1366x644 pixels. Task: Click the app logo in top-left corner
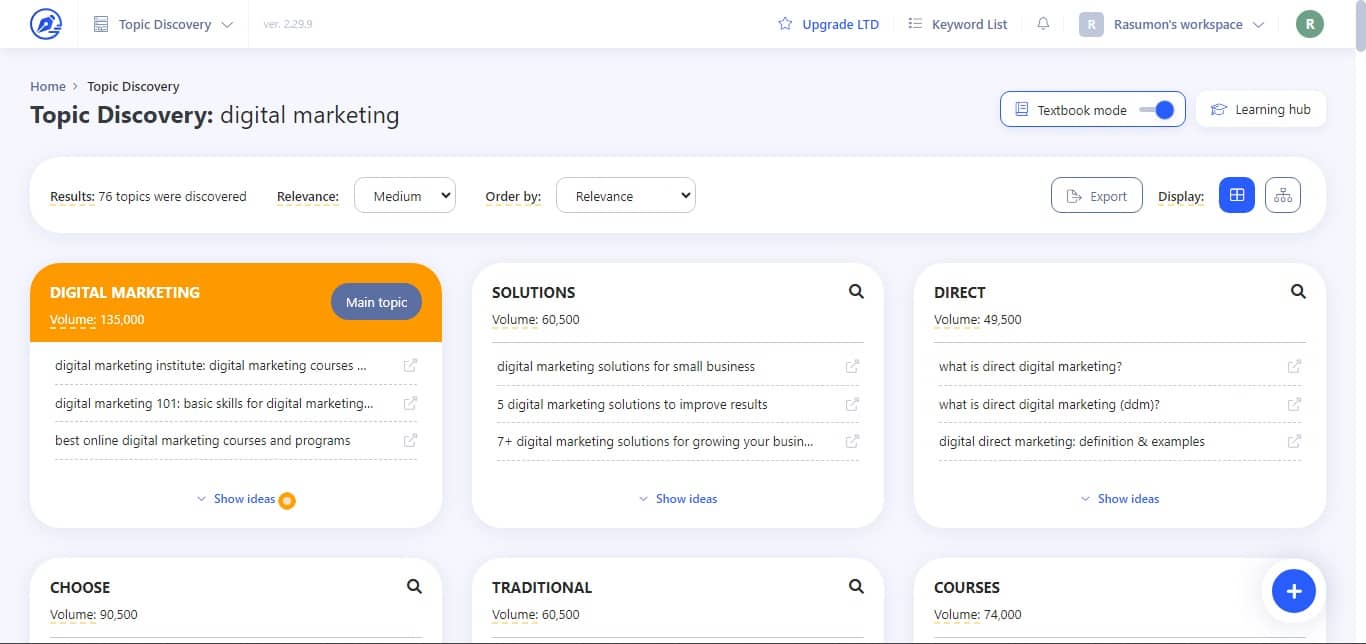tap(45, 24)
